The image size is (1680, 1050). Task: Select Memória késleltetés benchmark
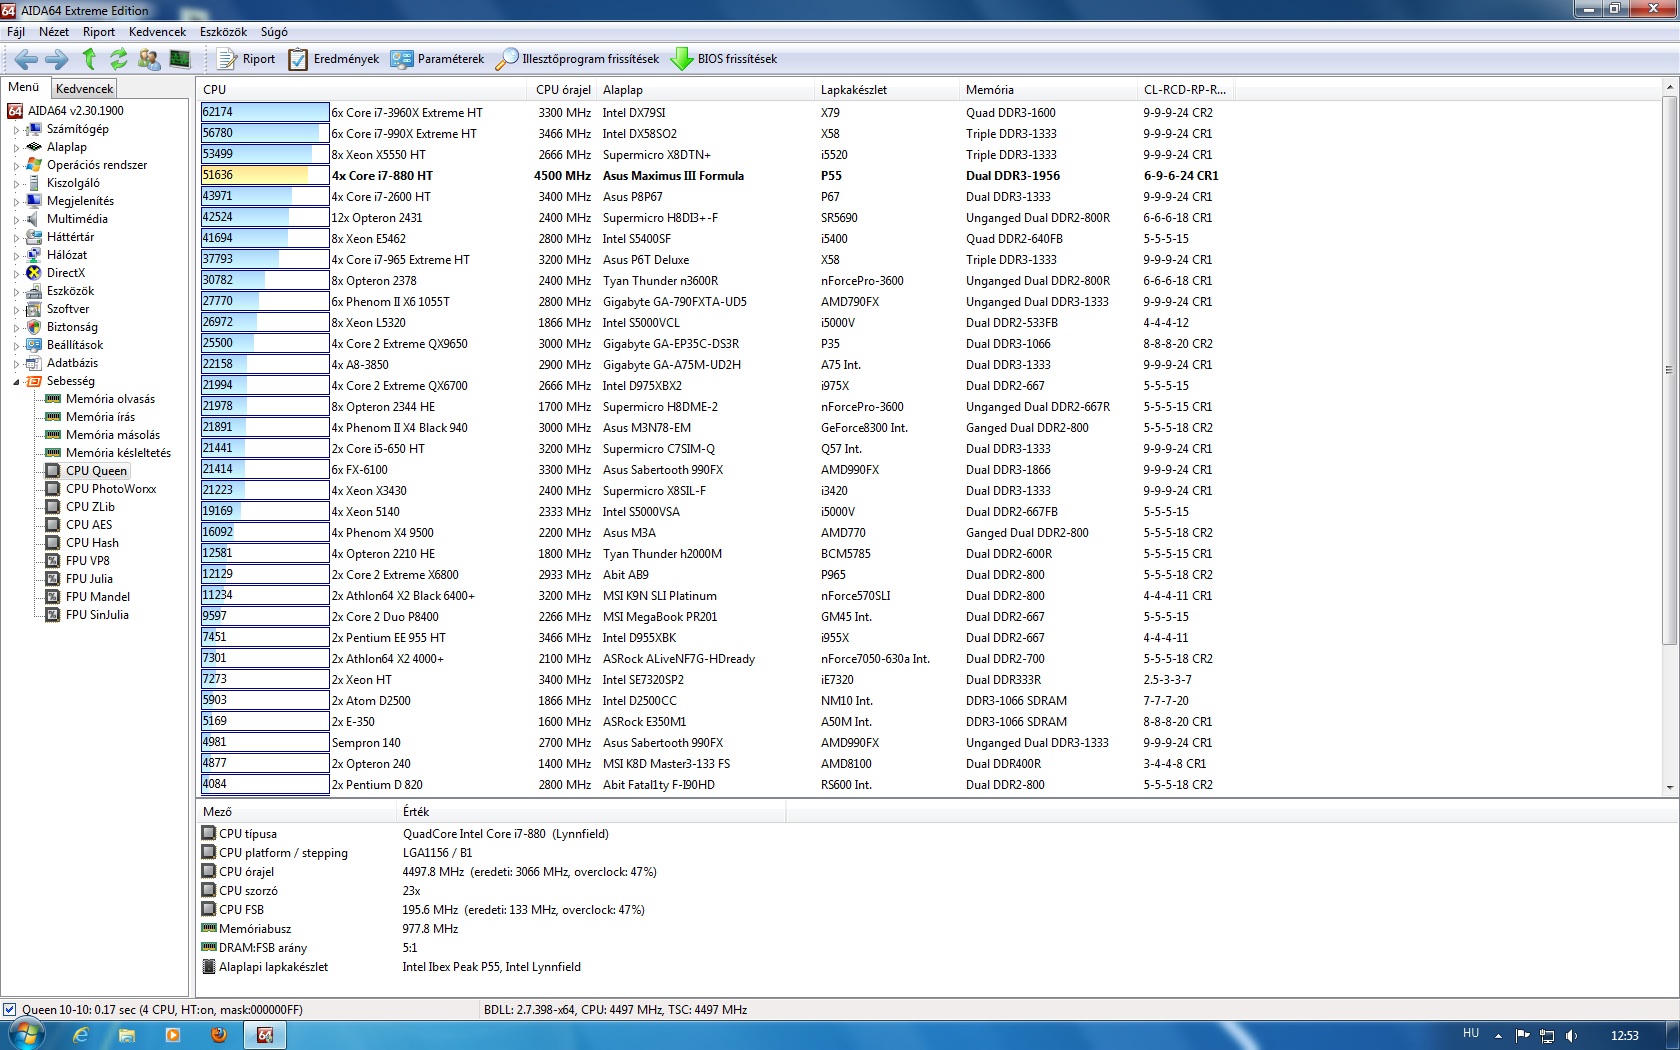click(118, 453)
